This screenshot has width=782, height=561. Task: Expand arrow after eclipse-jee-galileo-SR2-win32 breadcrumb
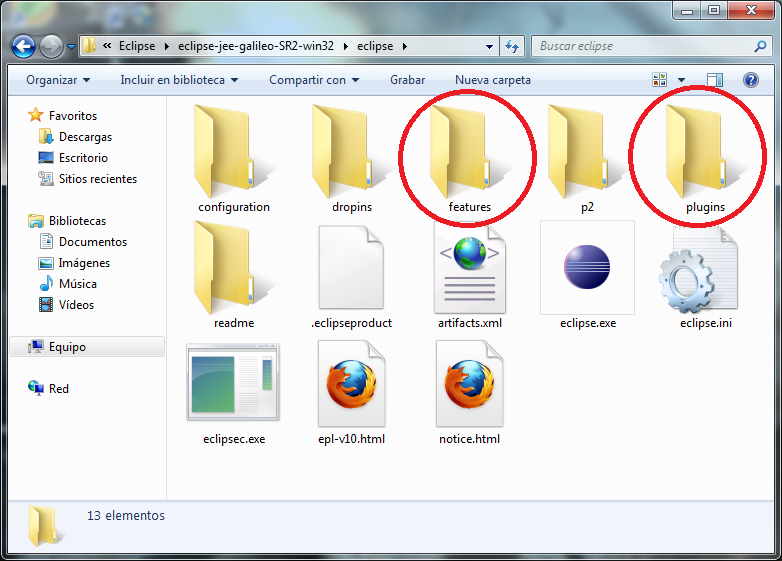click(x=346, y=46)
